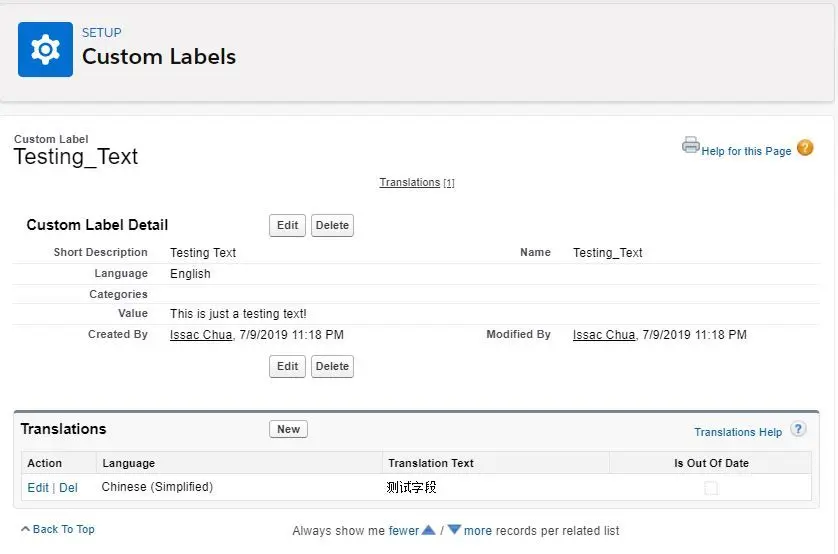Image resolution: width=838 pixels, height=554 pixels.
Task: Click the Back To Top caret icon
Action: 25,529
